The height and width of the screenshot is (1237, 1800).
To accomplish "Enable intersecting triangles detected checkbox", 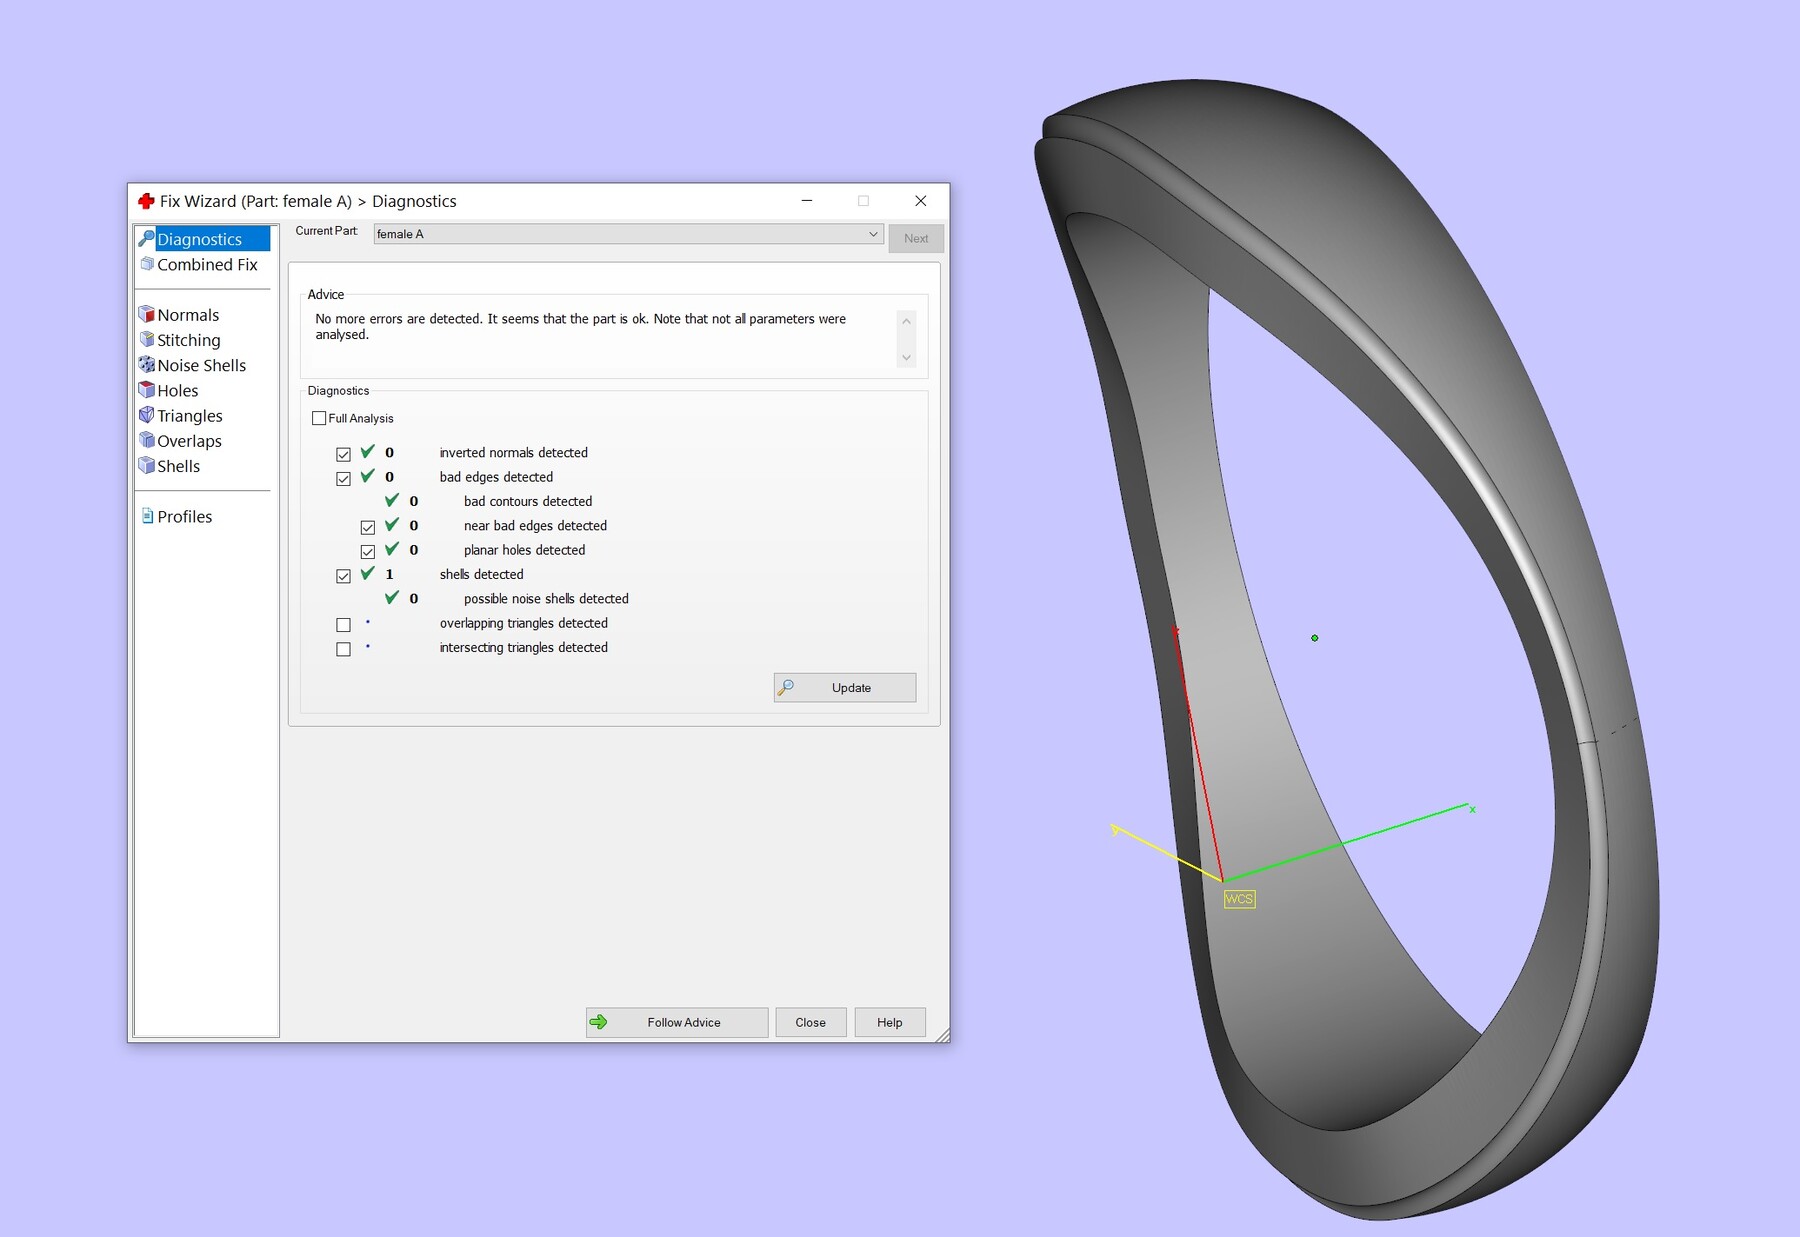I will pos(343,649).
